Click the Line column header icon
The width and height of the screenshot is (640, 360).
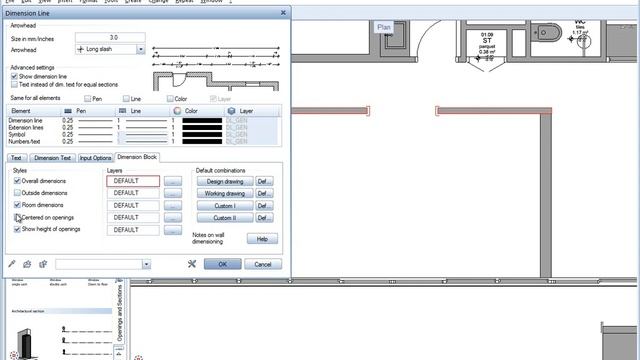(122, 111)
